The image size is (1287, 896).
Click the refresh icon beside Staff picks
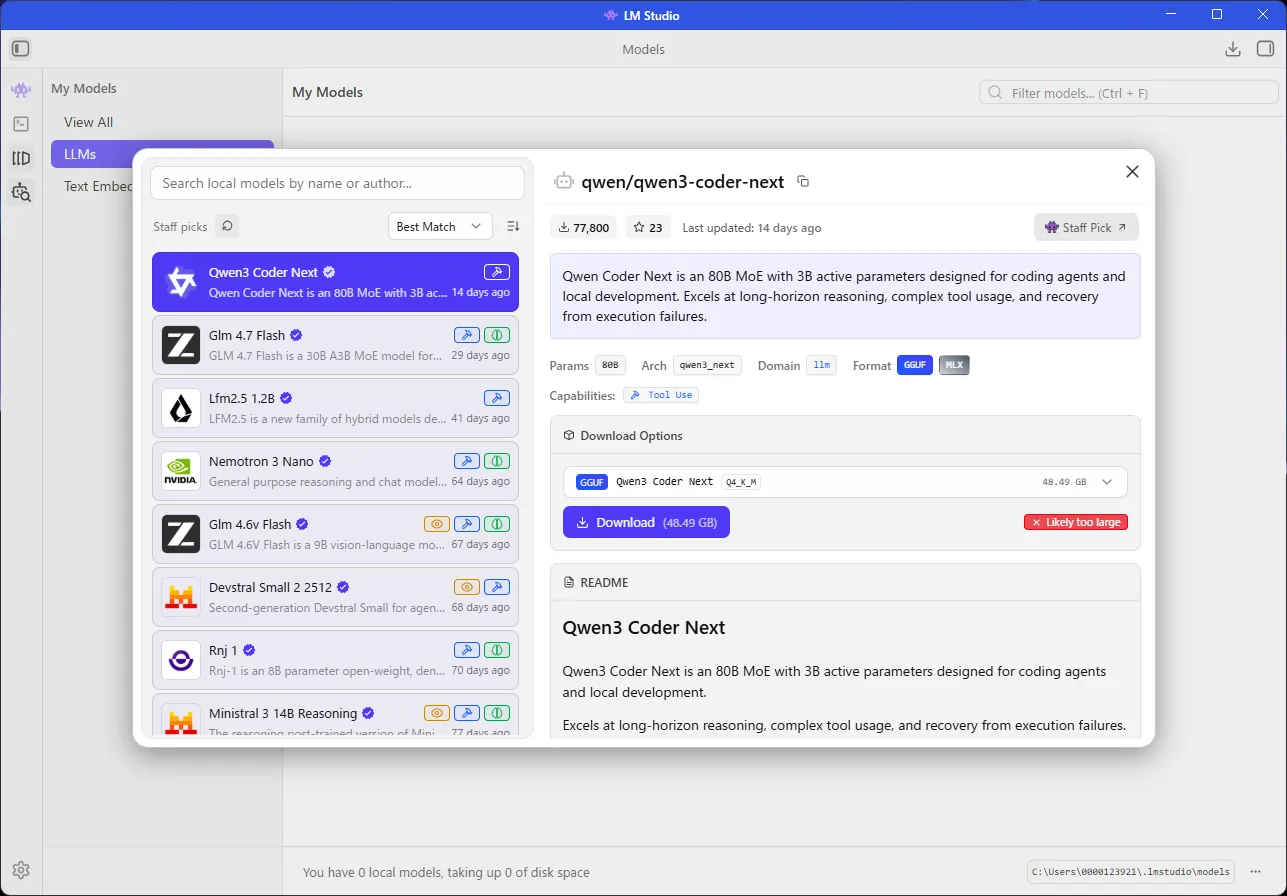tap(227, 227)
